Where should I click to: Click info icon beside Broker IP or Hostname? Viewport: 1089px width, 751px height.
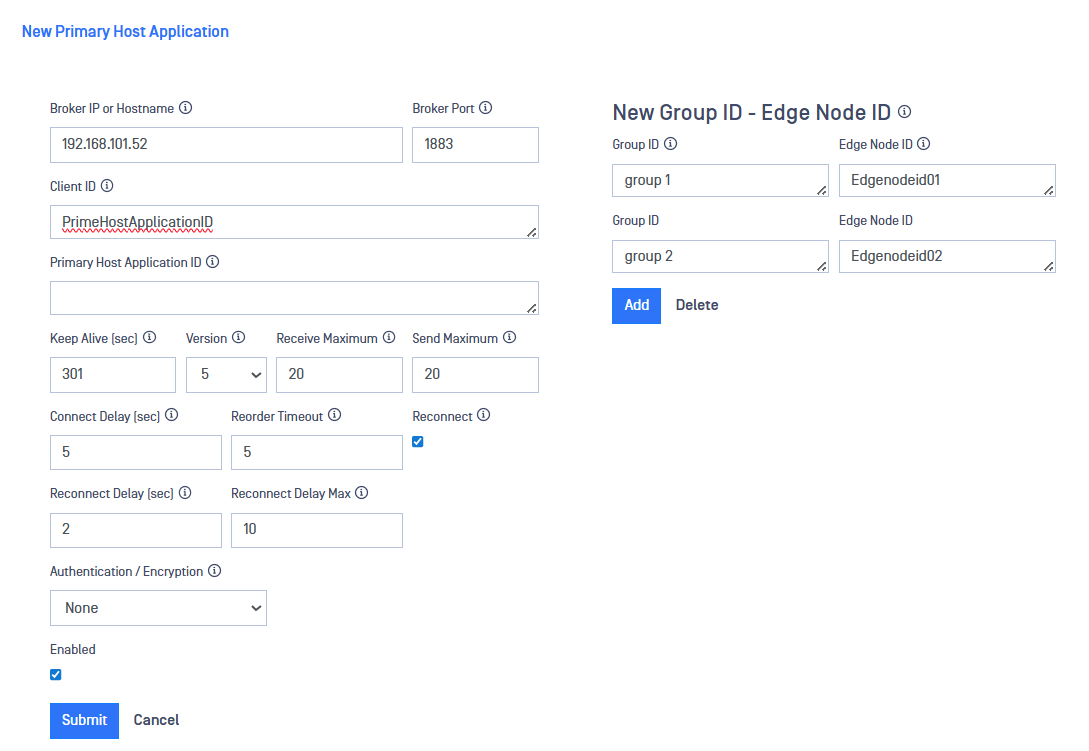point(185,108)
